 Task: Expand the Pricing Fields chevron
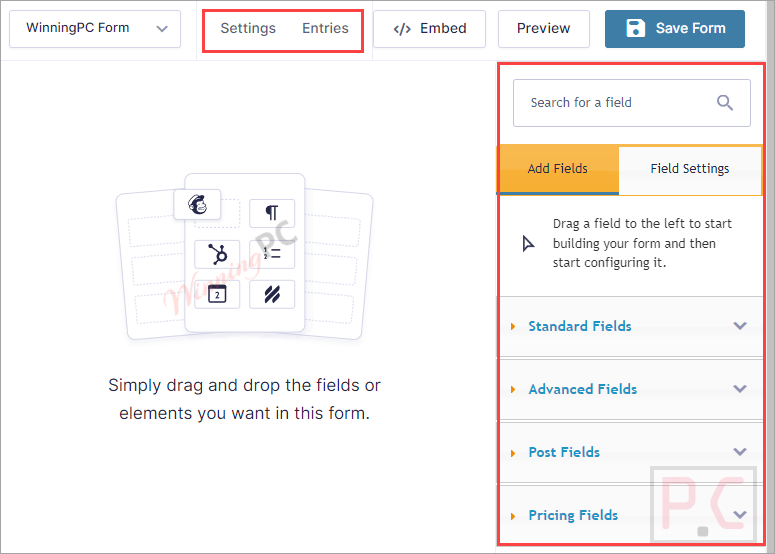[740, 515]
